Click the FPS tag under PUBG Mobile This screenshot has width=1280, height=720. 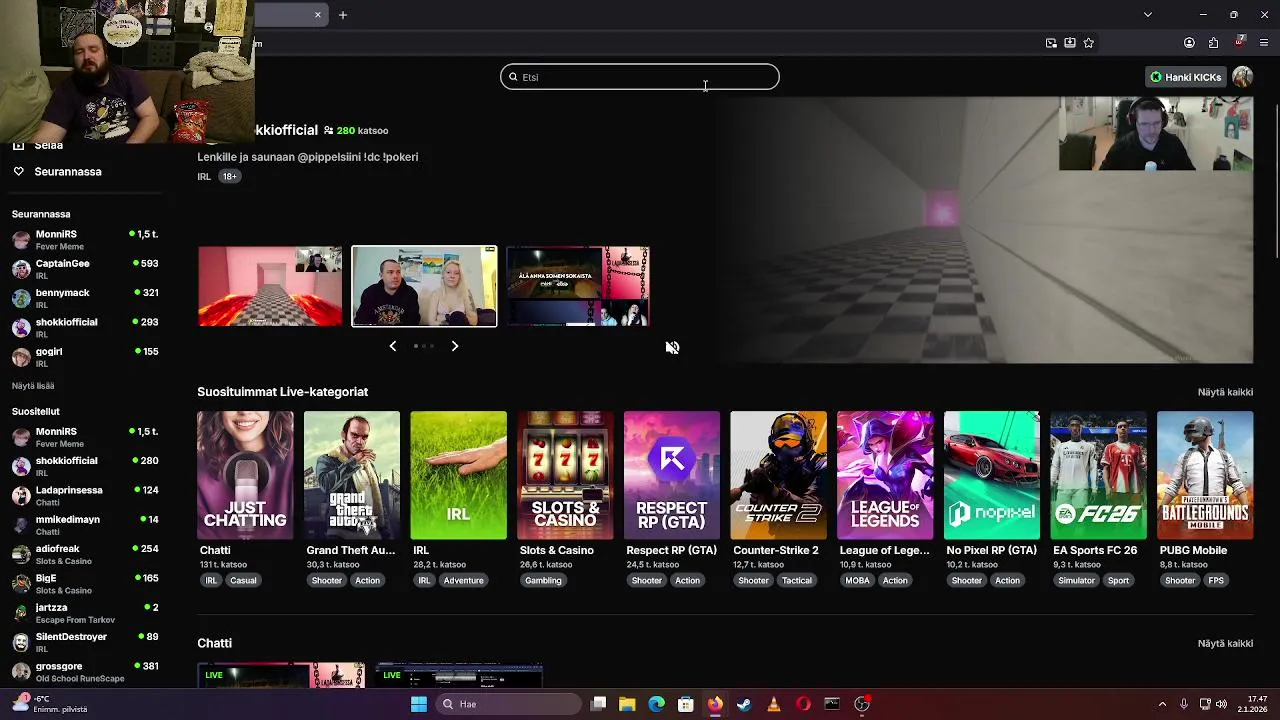[x=1216, y=580]
